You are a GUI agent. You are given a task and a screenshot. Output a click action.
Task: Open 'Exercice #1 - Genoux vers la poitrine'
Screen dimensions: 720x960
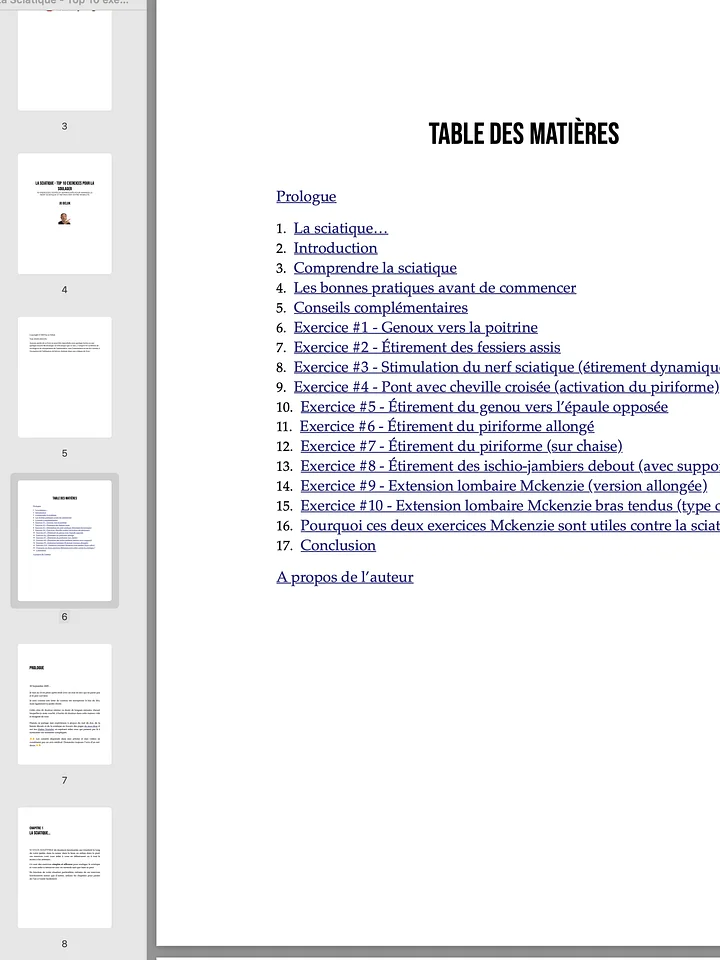pos(416,328)
